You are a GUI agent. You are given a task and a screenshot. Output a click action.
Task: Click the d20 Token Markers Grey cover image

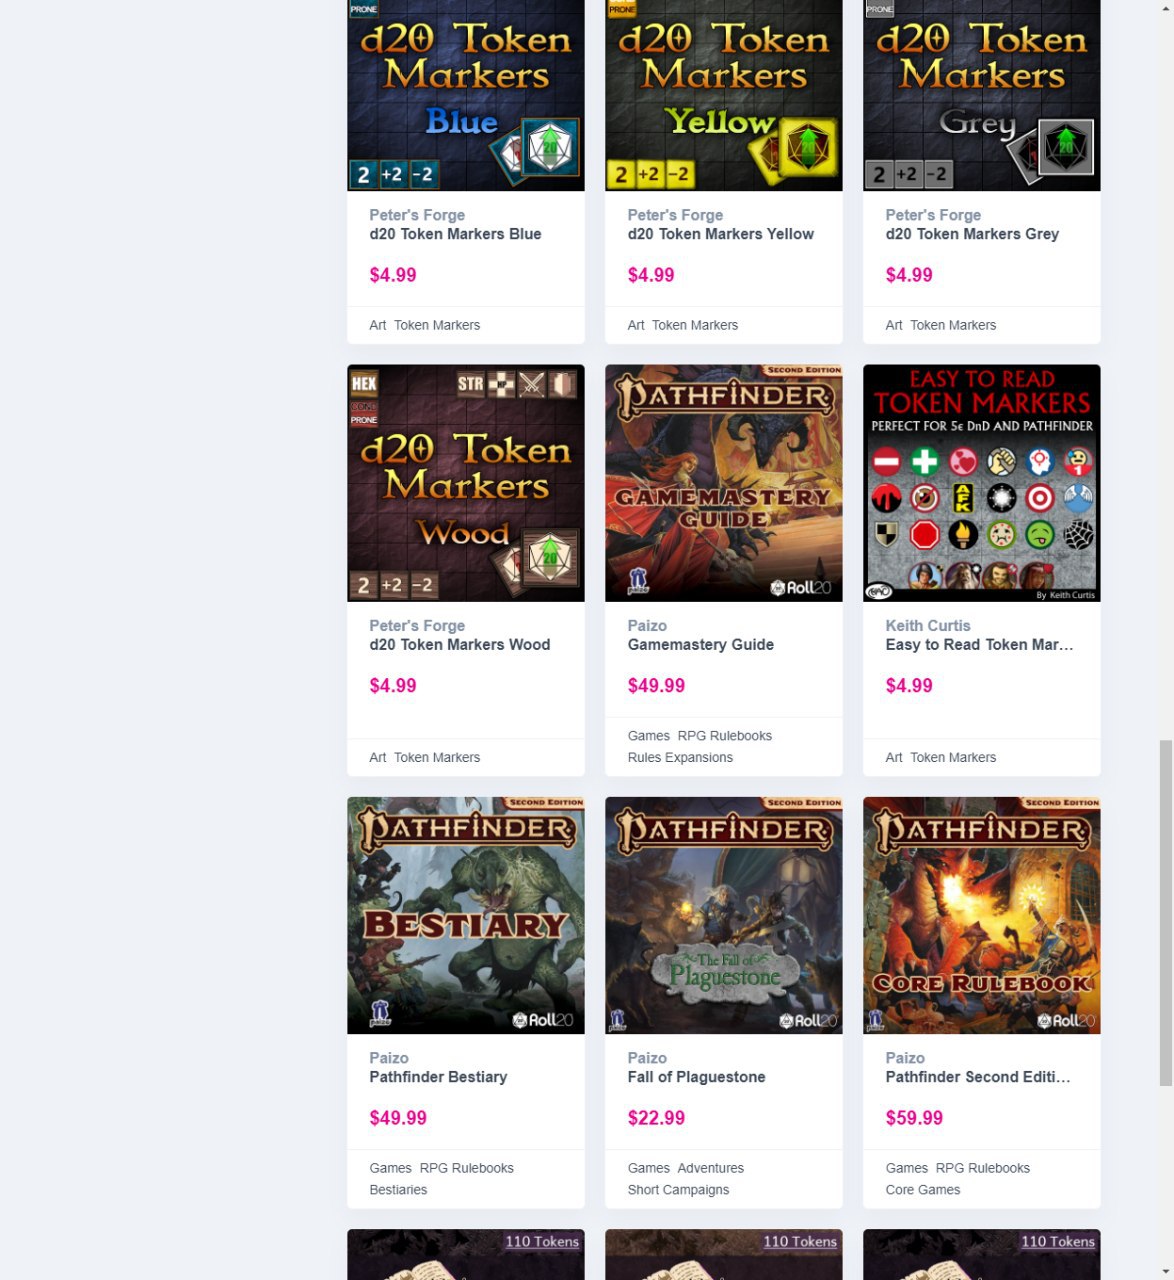tap(981, 95)
